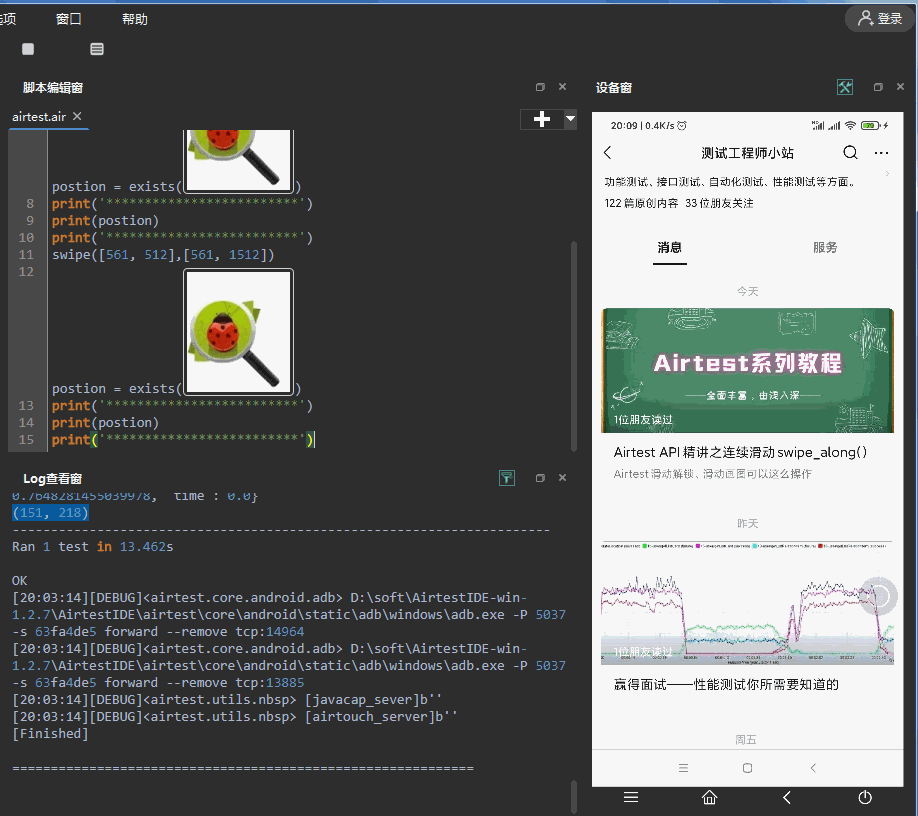
Task: Click the Log viewer filter icon
Action: 507,478
